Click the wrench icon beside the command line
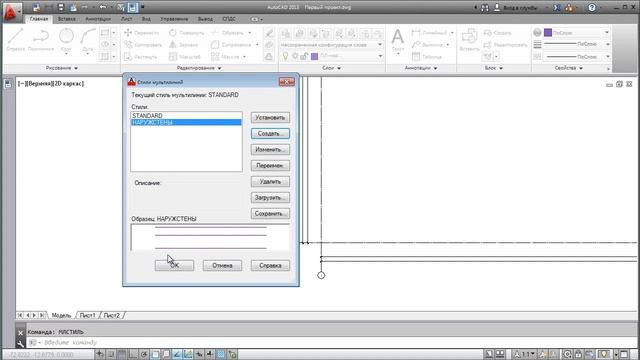 [x=20, y=343]
